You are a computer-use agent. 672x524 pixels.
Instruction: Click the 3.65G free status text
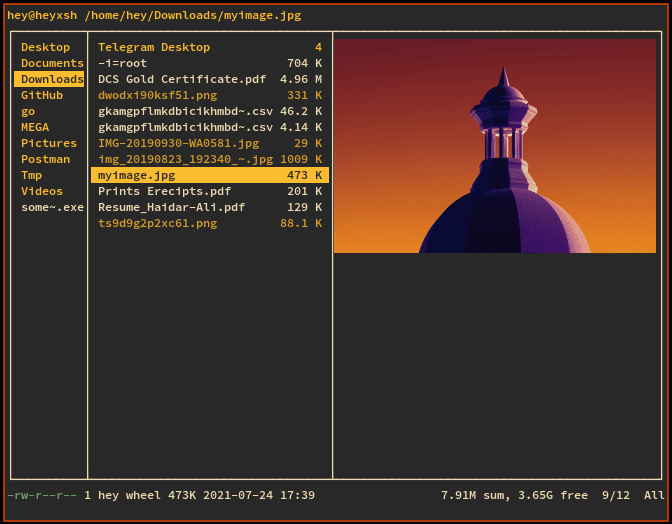pos(553,495)
